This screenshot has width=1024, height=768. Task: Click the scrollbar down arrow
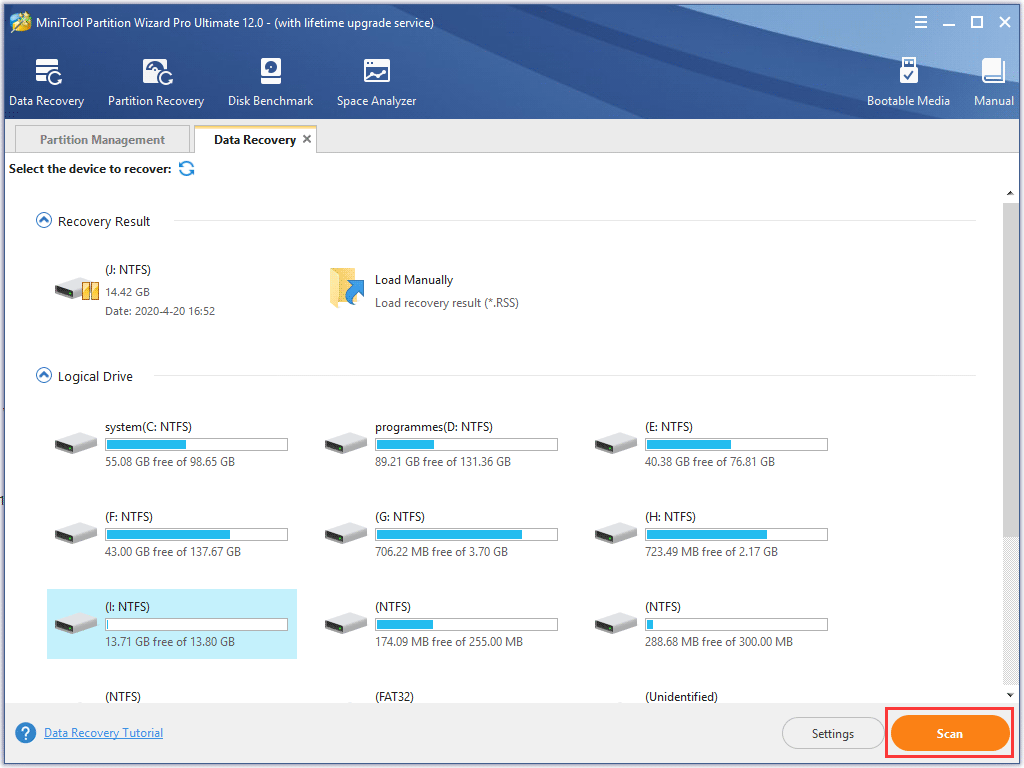1010,695
